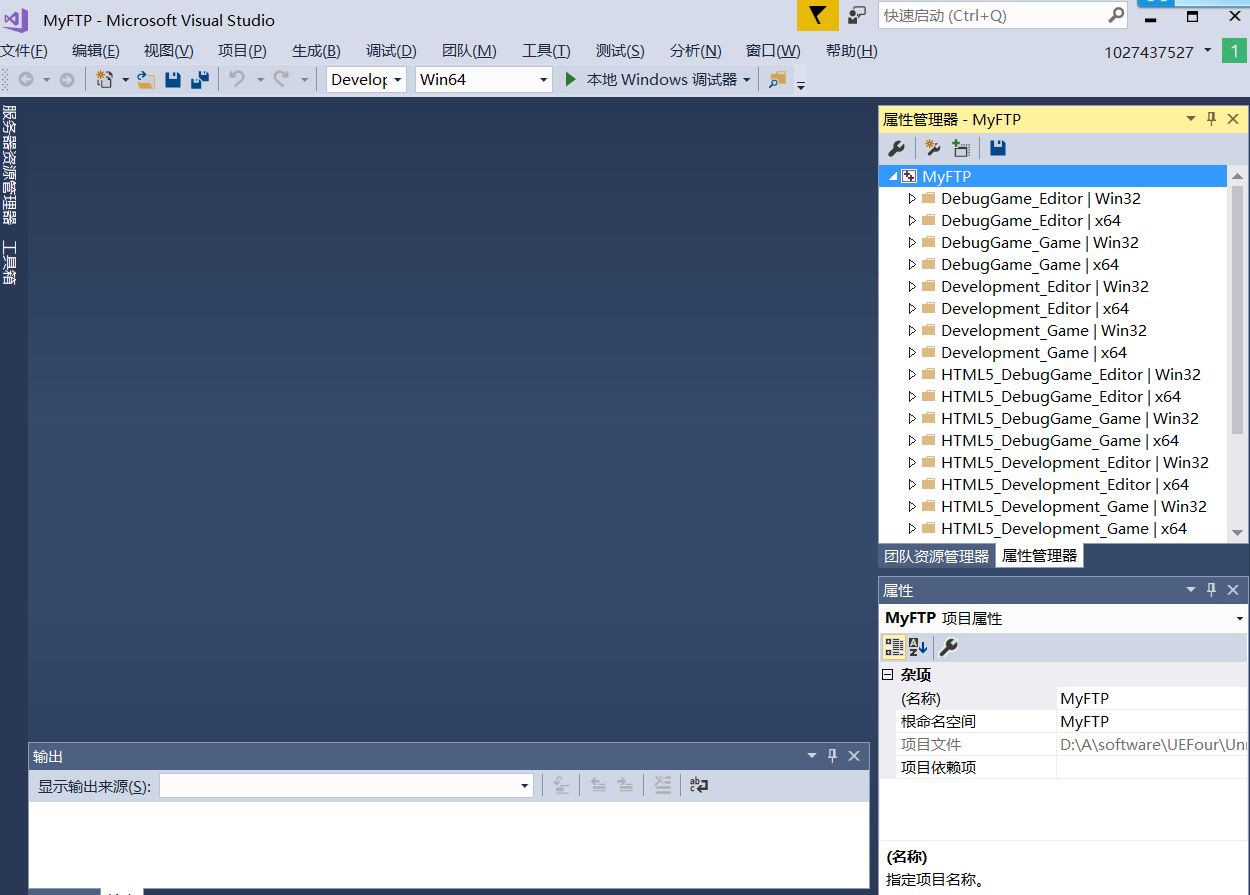Open the 文件(F) menu
The height and width of the screenshot is (895, 1250).
tap(24, 51)
